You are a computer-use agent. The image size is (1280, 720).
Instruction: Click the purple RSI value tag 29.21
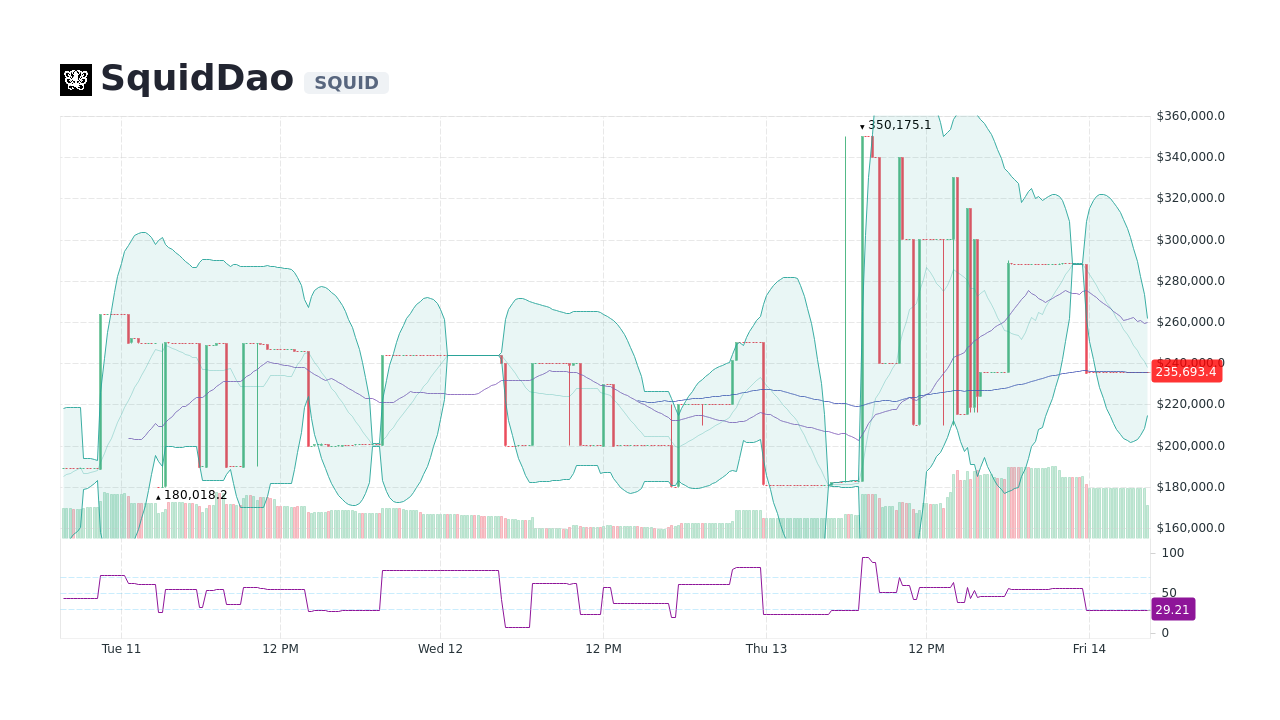(1172, 609)
